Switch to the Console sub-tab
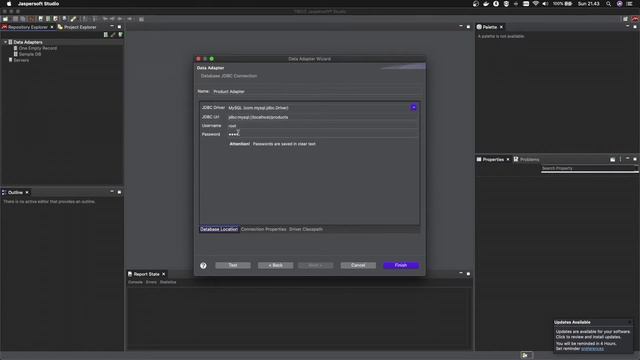 [x=135, y=282]
